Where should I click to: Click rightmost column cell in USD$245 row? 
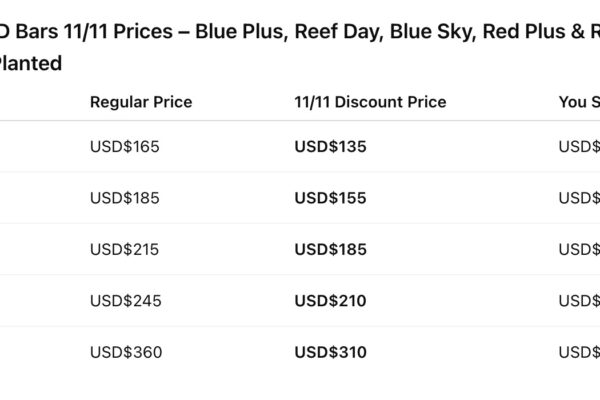click(x=579, y=301)
